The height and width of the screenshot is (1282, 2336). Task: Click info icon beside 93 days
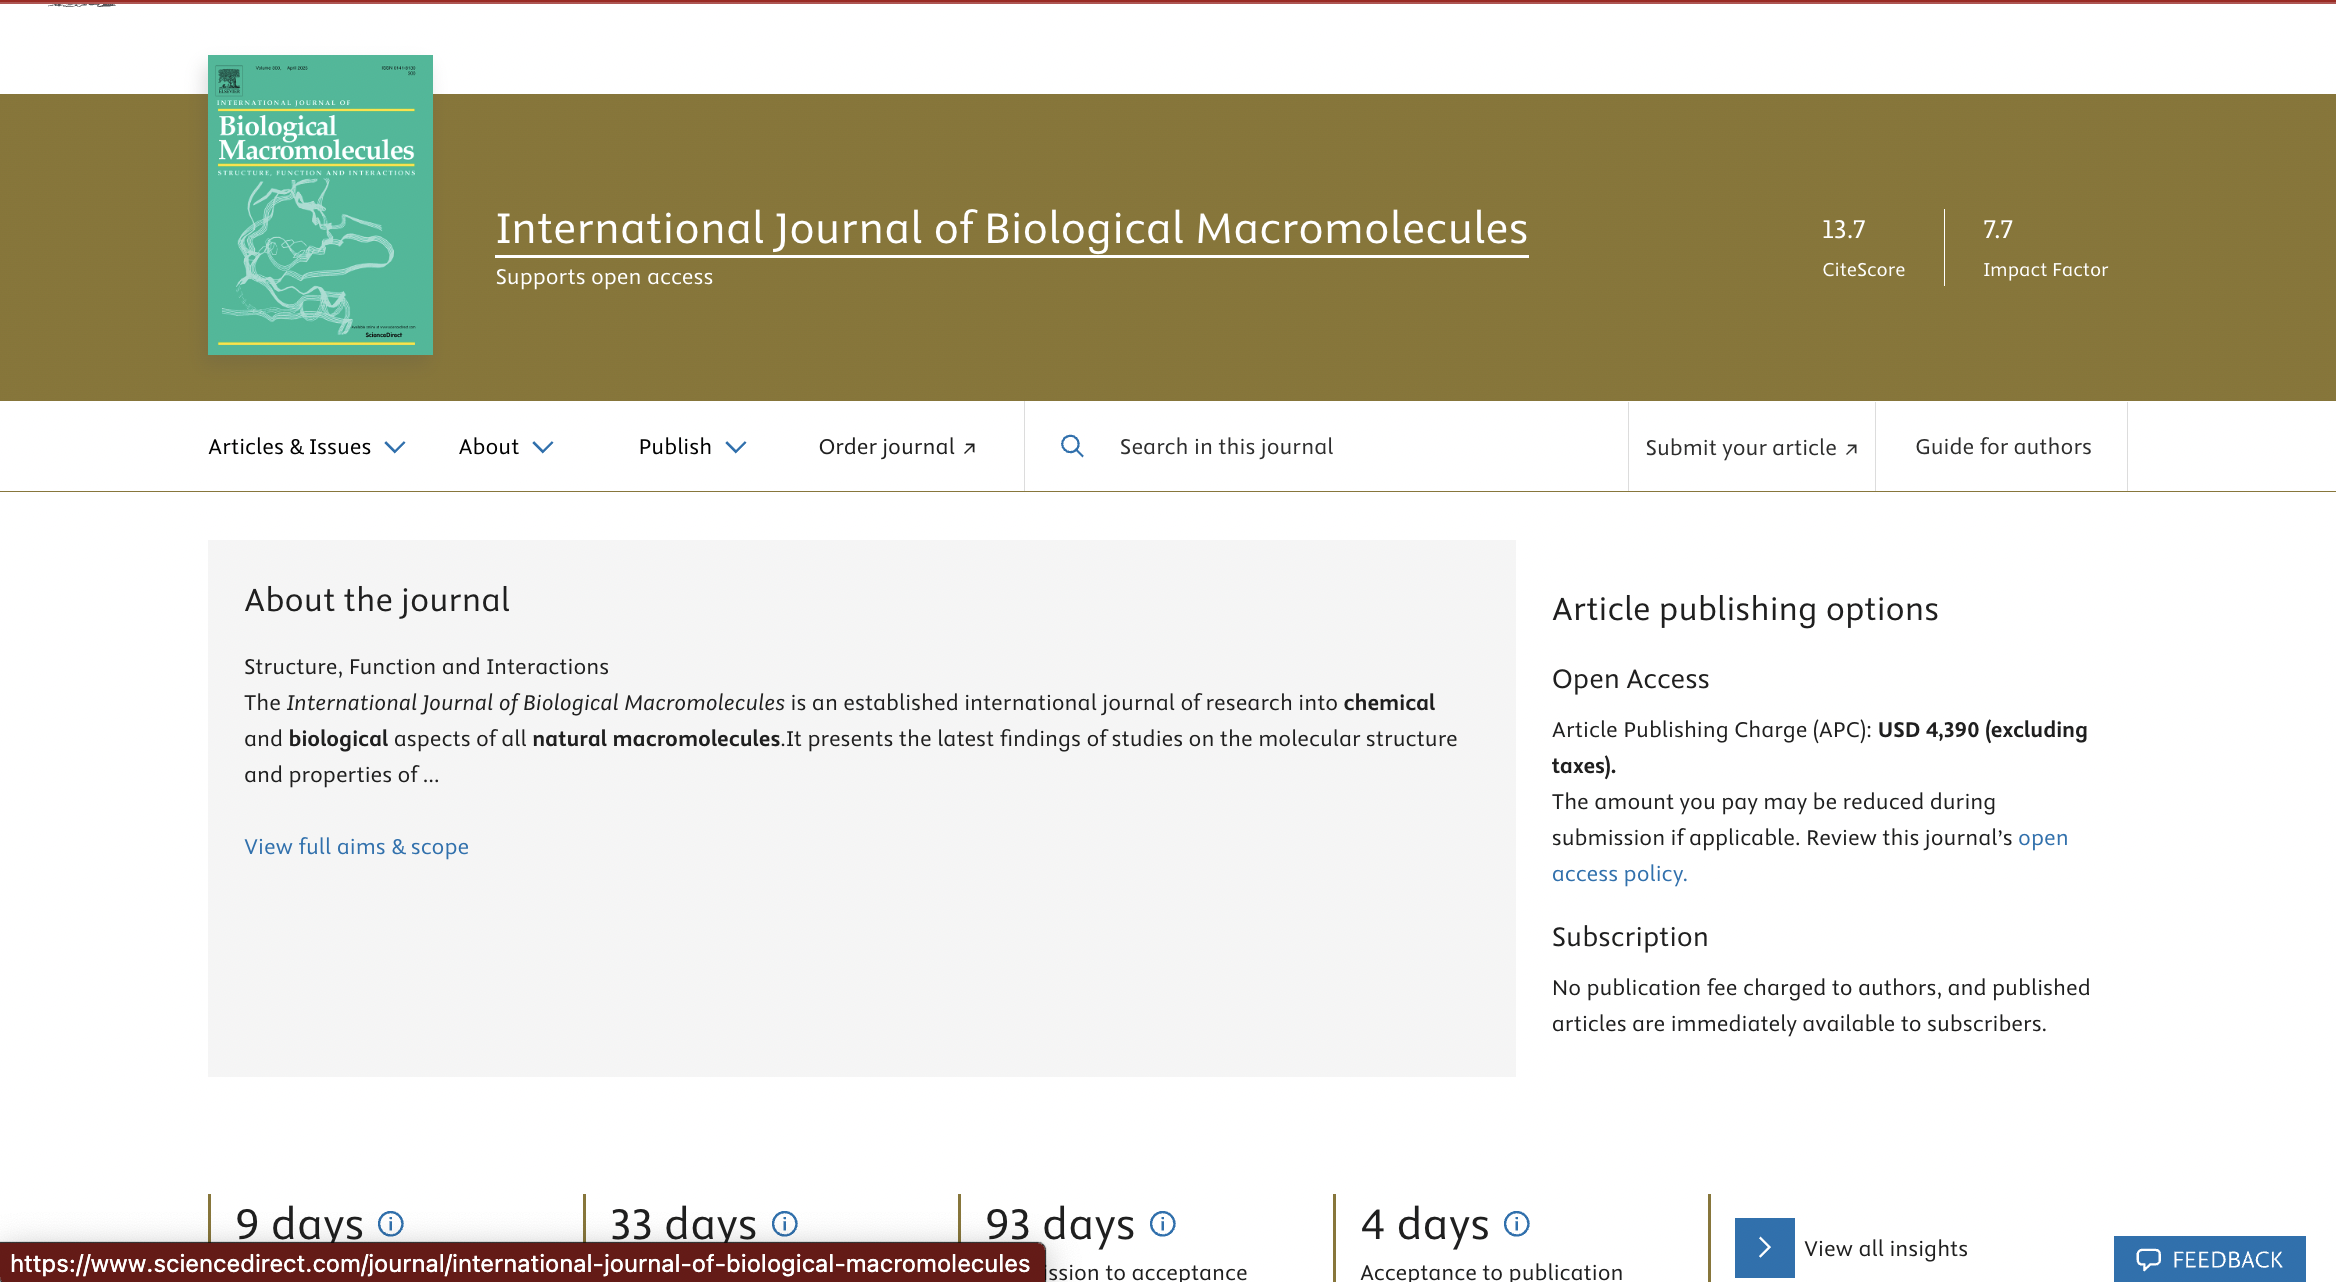1163,1223
